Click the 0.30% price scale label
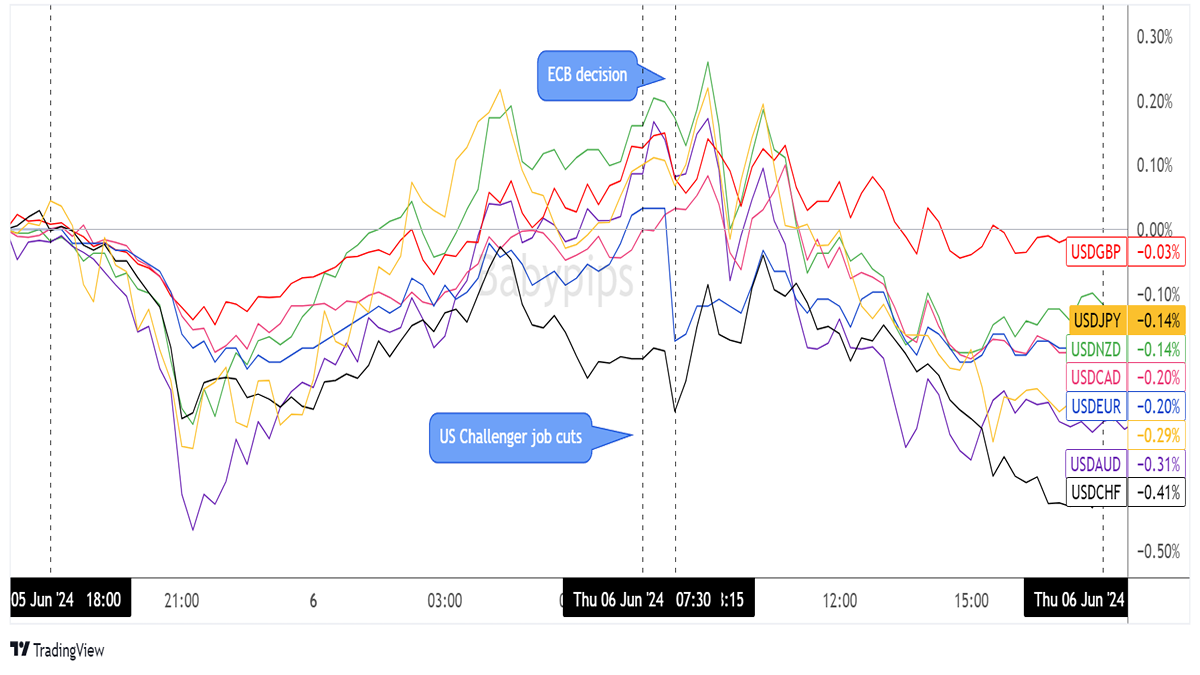Screen dimensions: 1200x675 tap(1155, 37)
